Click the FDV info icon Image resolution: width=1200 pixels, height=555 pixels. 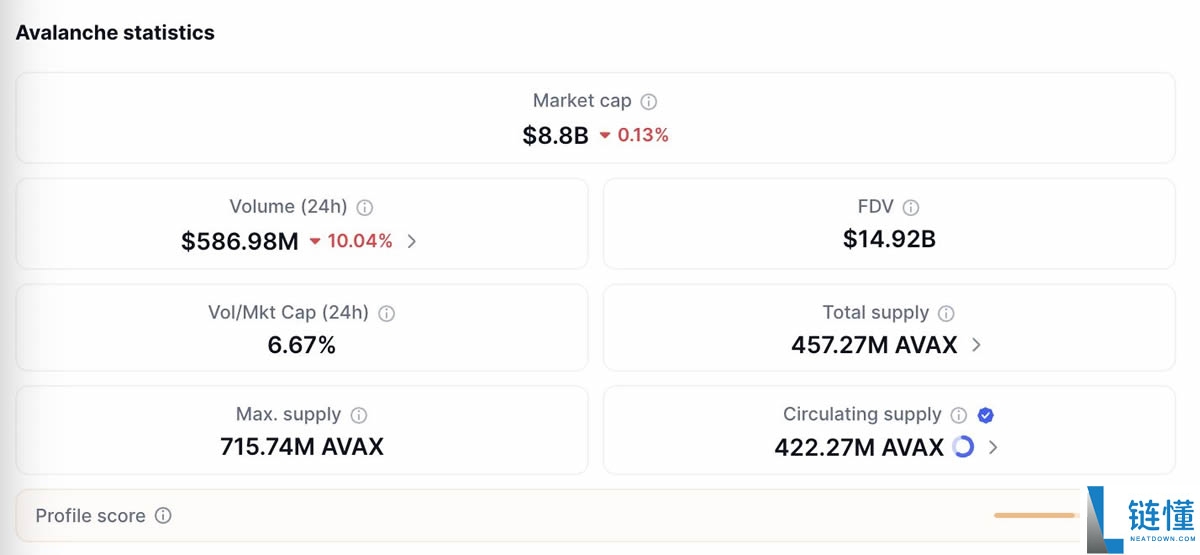[x=911, y=208]
